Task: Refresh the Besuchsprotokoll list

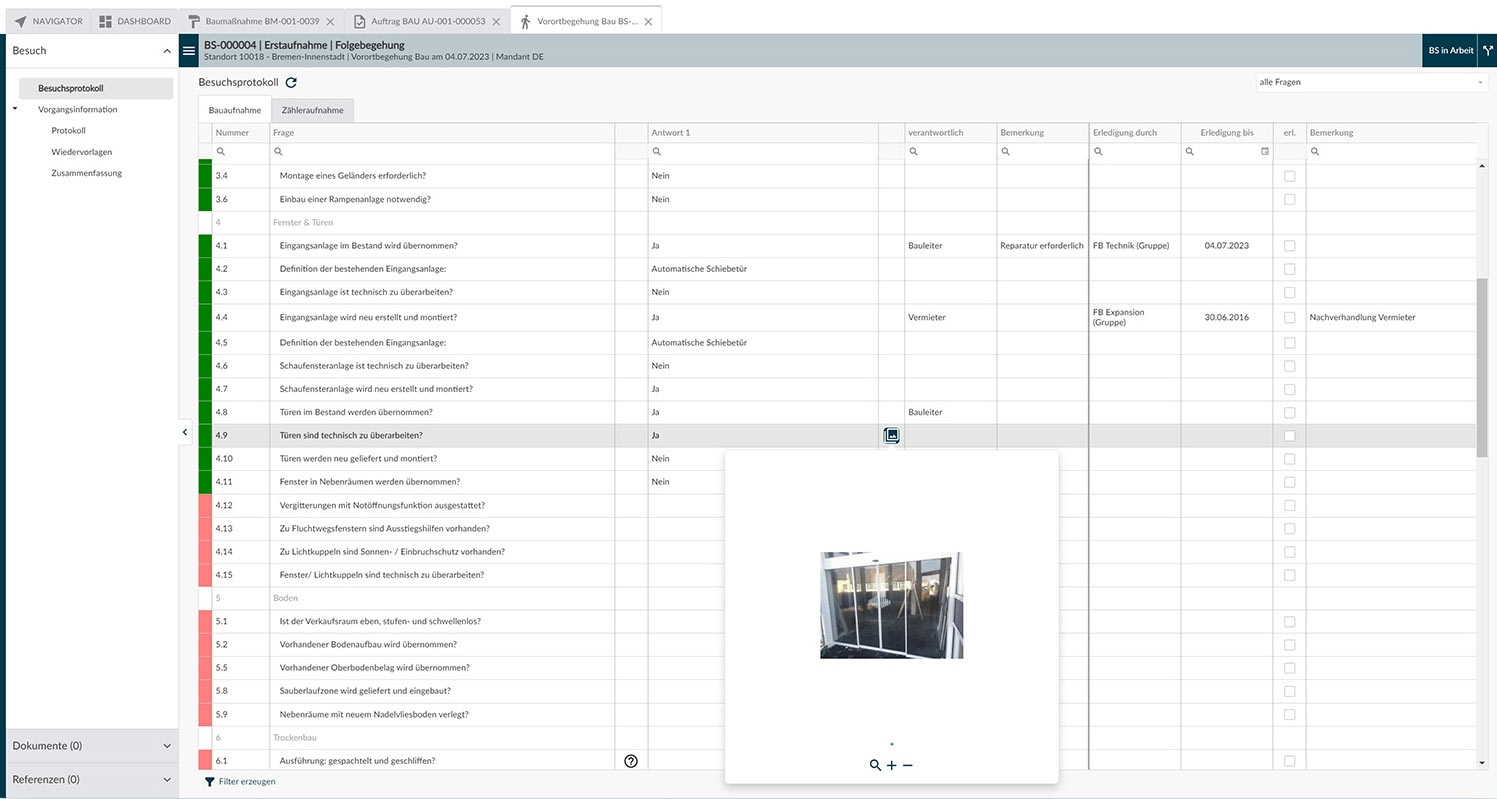Action: (291, 83)
